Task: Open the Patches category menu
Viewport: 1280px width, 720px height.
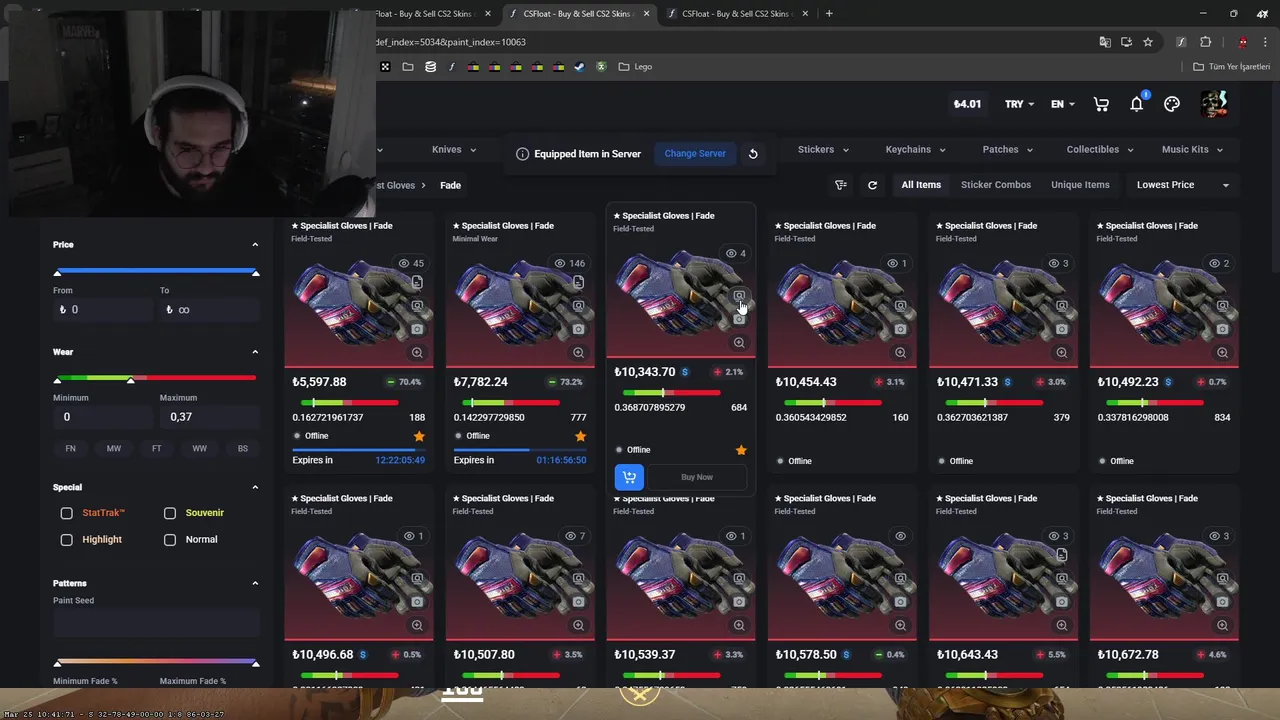Action: tap(1007, 150)
